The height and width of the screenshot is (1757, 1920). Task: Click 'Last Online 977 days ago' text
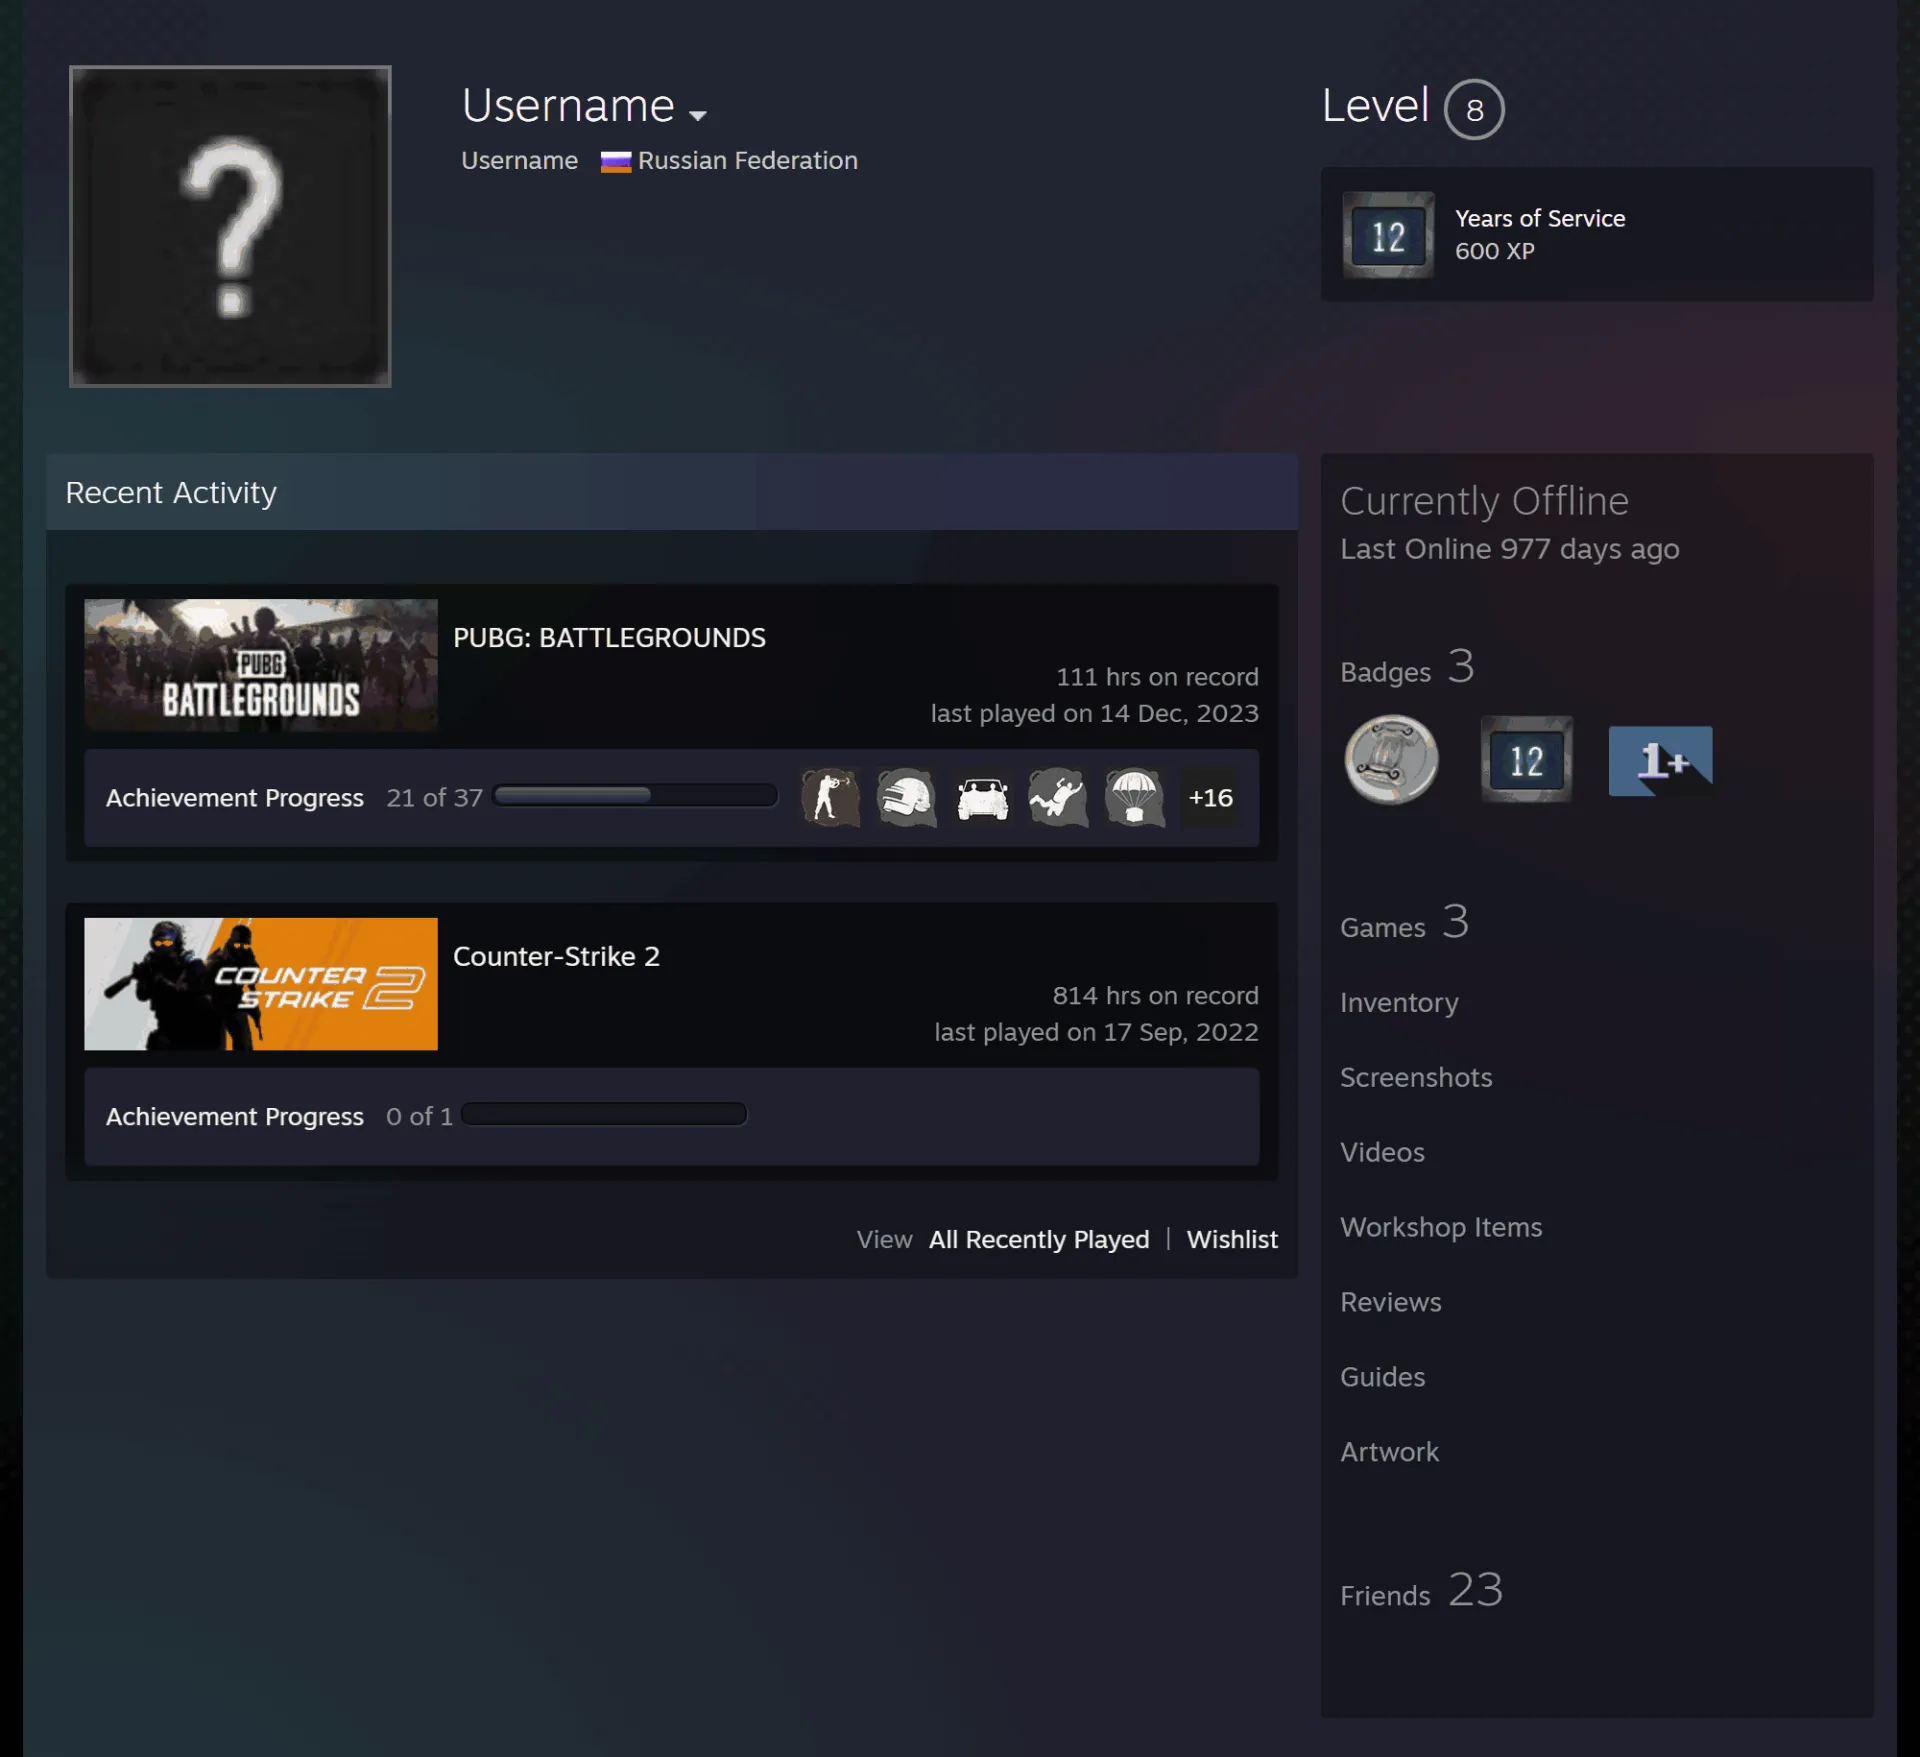[1509, 549]
